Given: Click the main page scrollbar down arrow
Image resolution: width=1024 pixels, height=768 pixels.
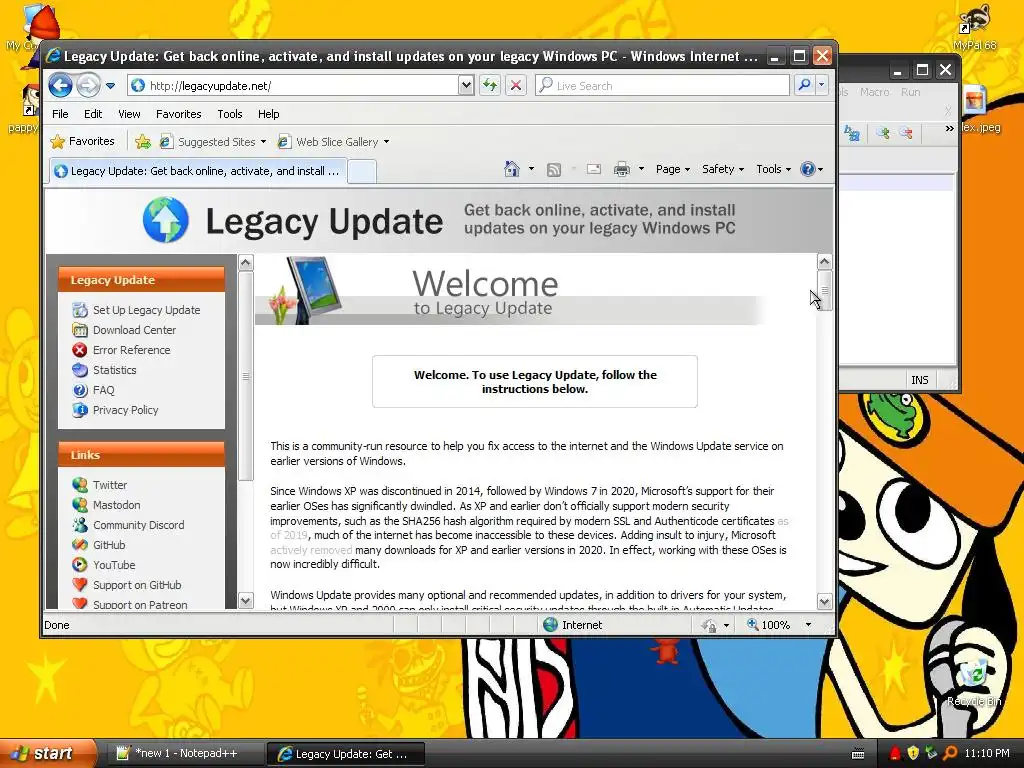Looking at the screenshot, I should pos(824,601).
